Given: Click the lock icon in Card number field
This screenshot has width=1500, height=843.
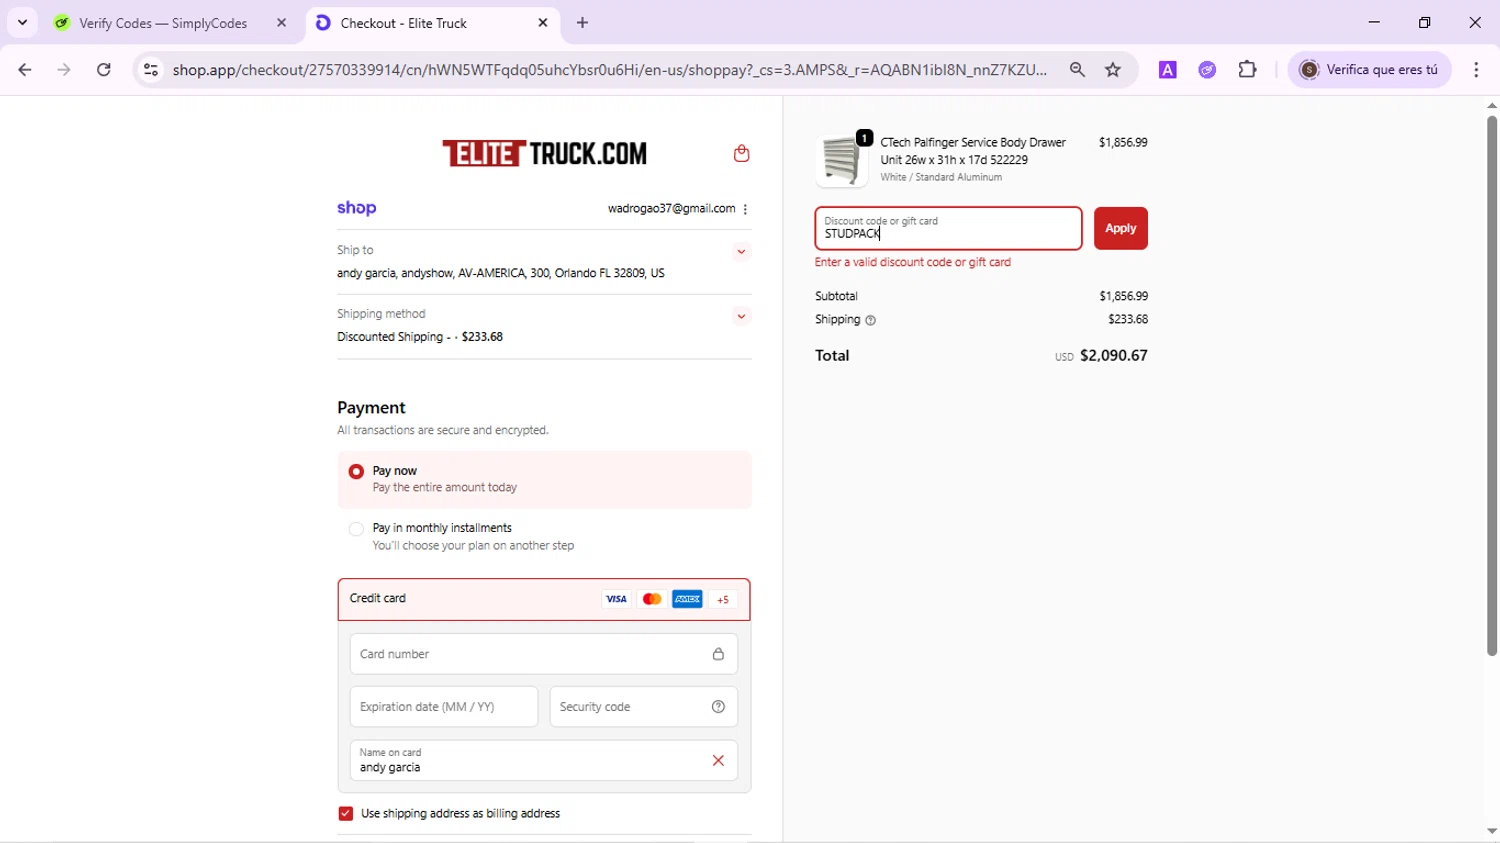Looking at the screenshot, I should coord(718,654).
